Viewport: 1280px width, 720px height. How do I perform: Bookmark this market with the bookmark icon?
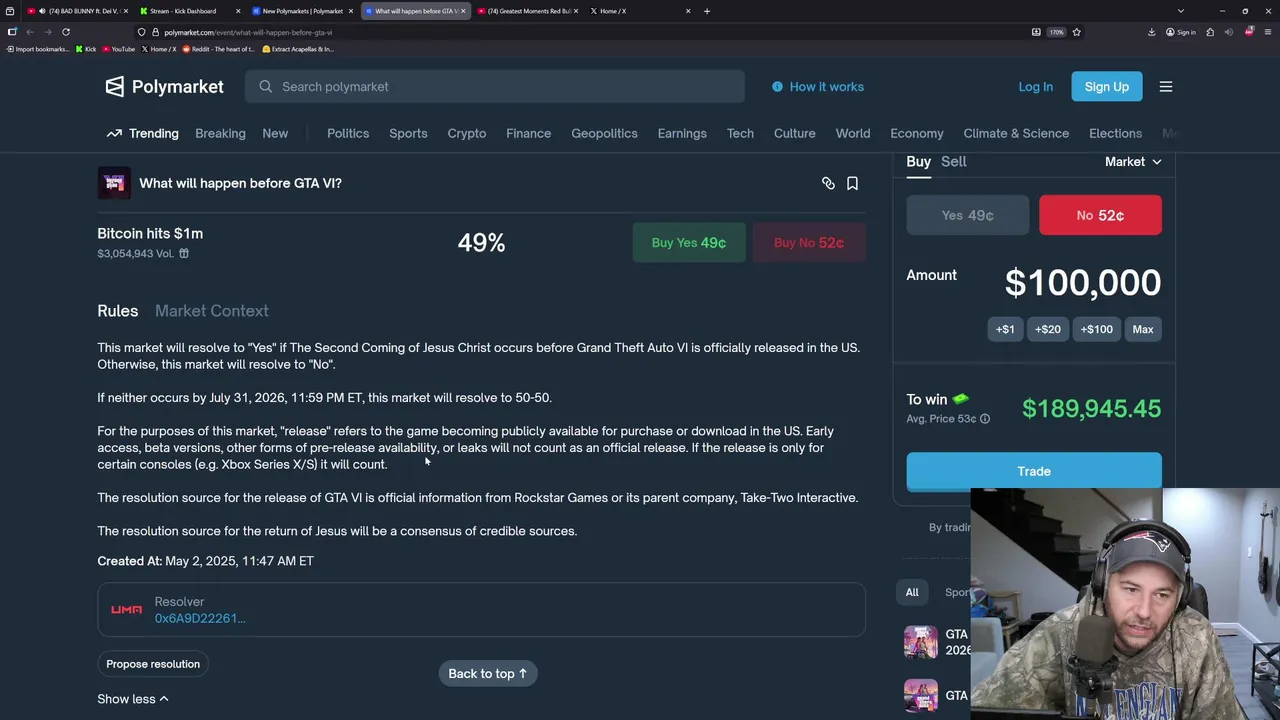852,183
